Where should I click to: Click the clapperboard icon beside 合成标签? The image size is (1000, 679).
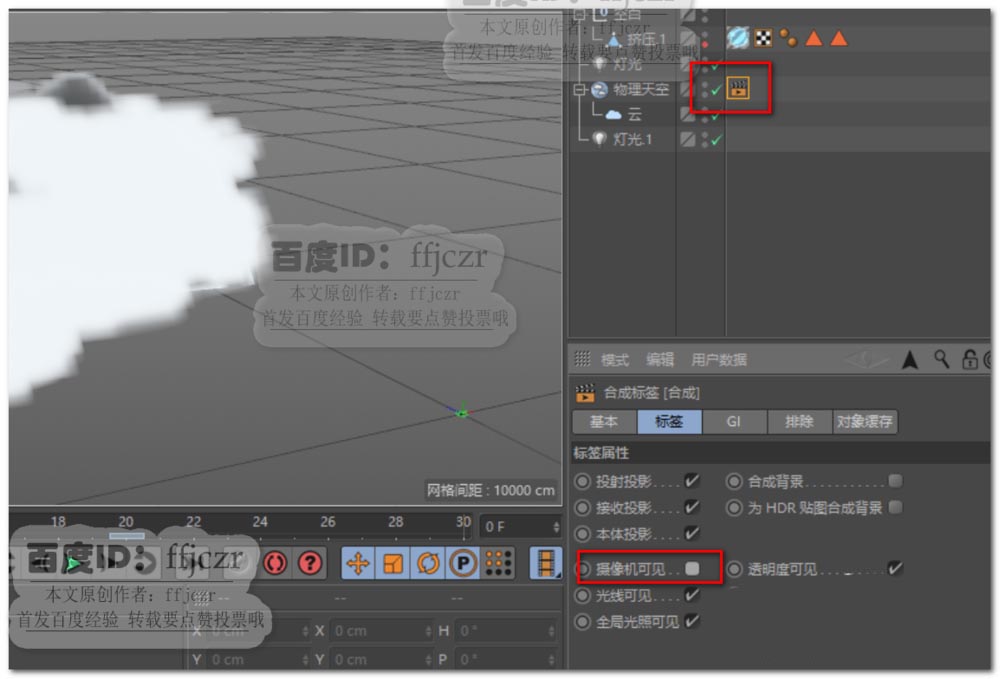pyautogui.click(x=585, y=393)
